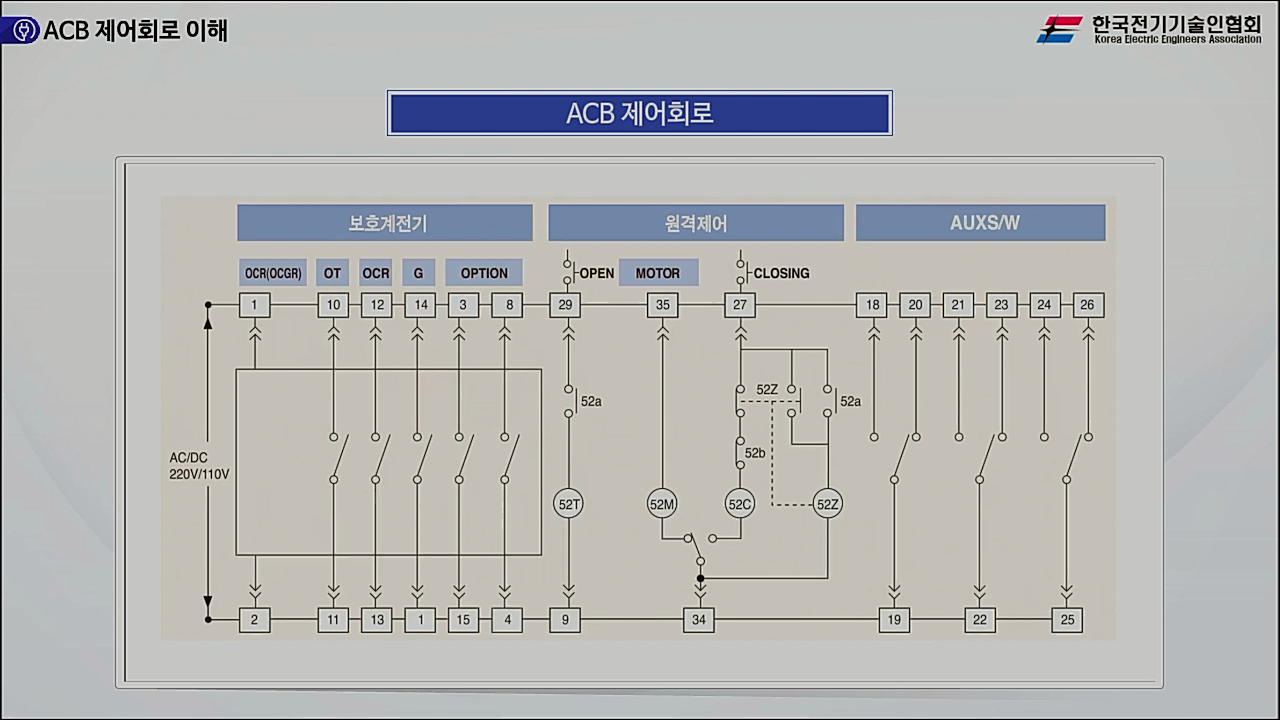
Task: Click terminal box 9
Action: (565, 620)
